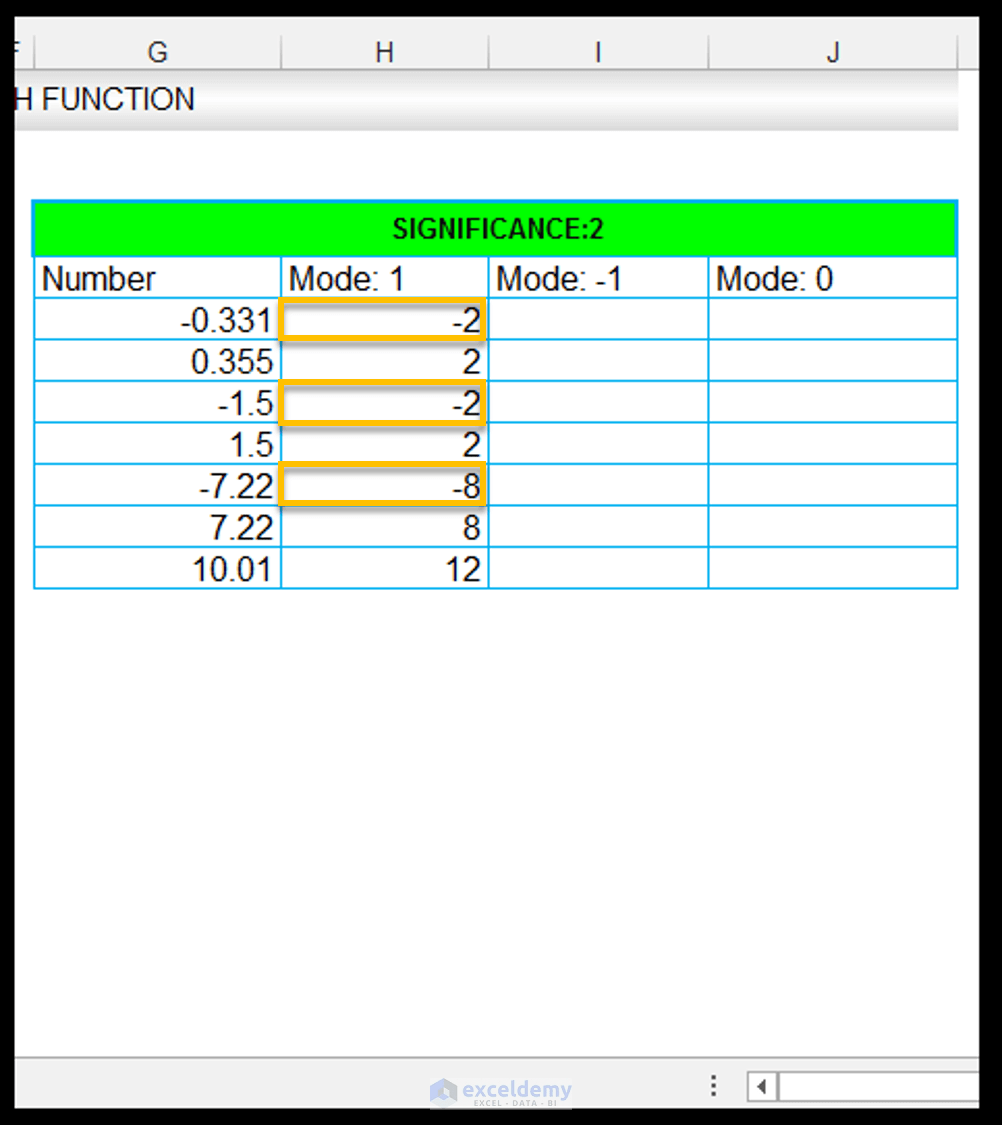Select the green SIGNIFICANCE:2 header cell
The image size is (1002, 1125).
(x=495, y=228)
